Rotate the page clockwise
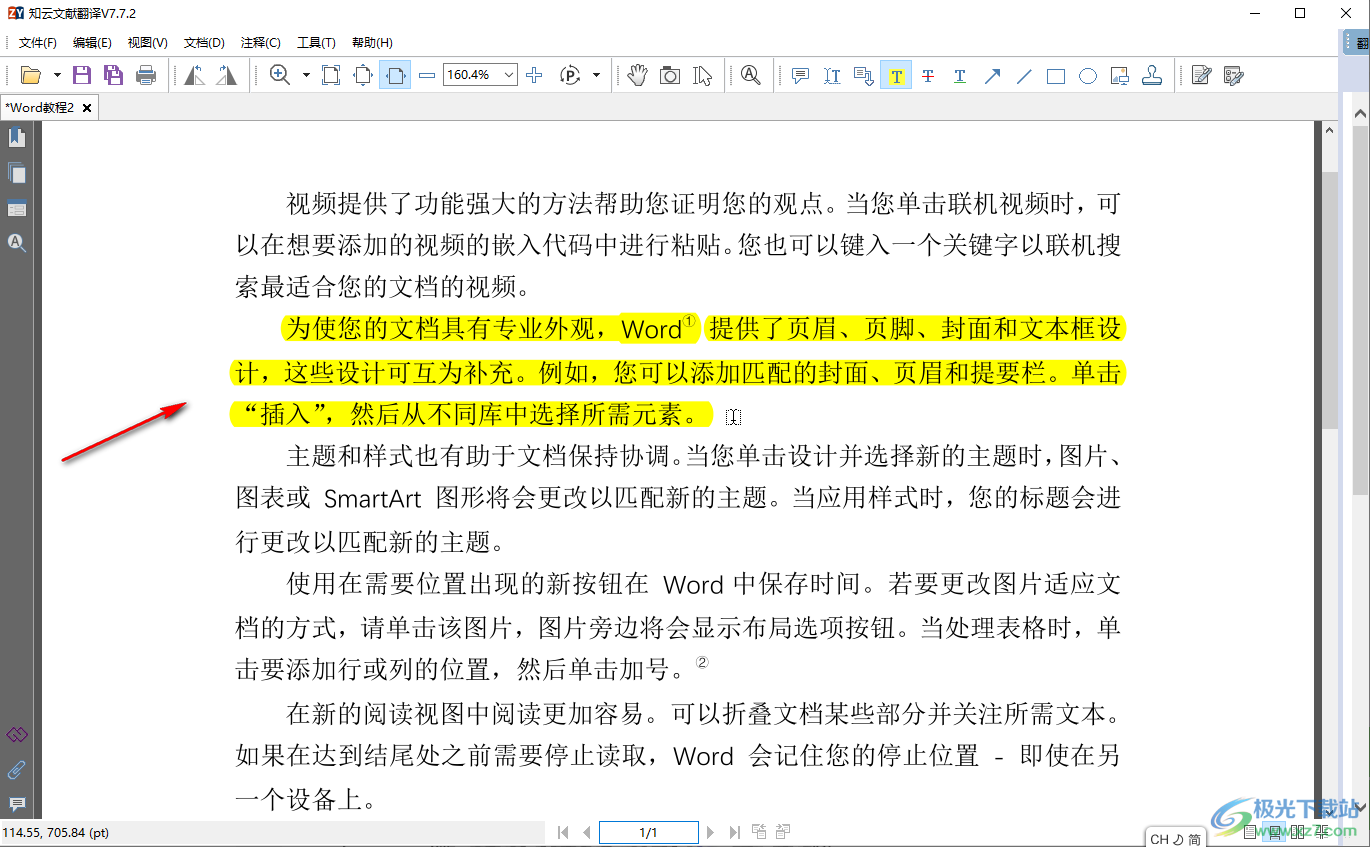 click(x=227, y=75)
